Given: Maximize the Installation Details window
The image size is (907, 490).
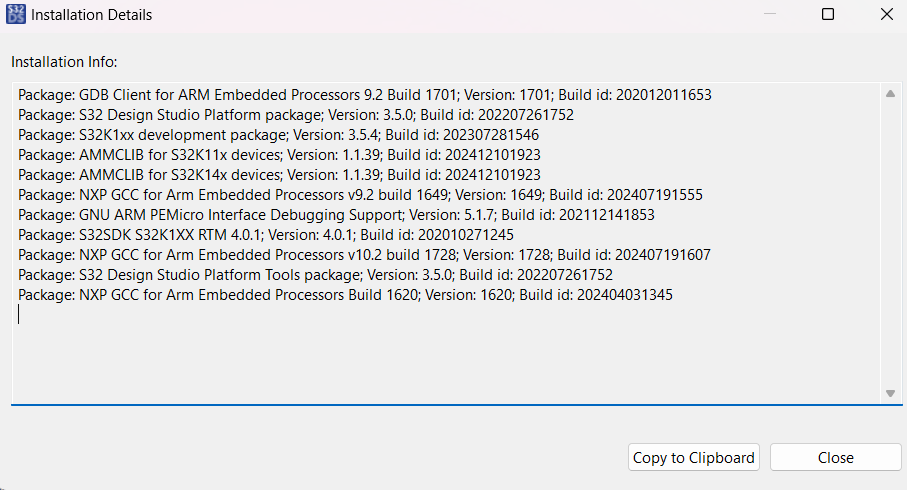Looking at the screenshot, I should click(828, 15).
